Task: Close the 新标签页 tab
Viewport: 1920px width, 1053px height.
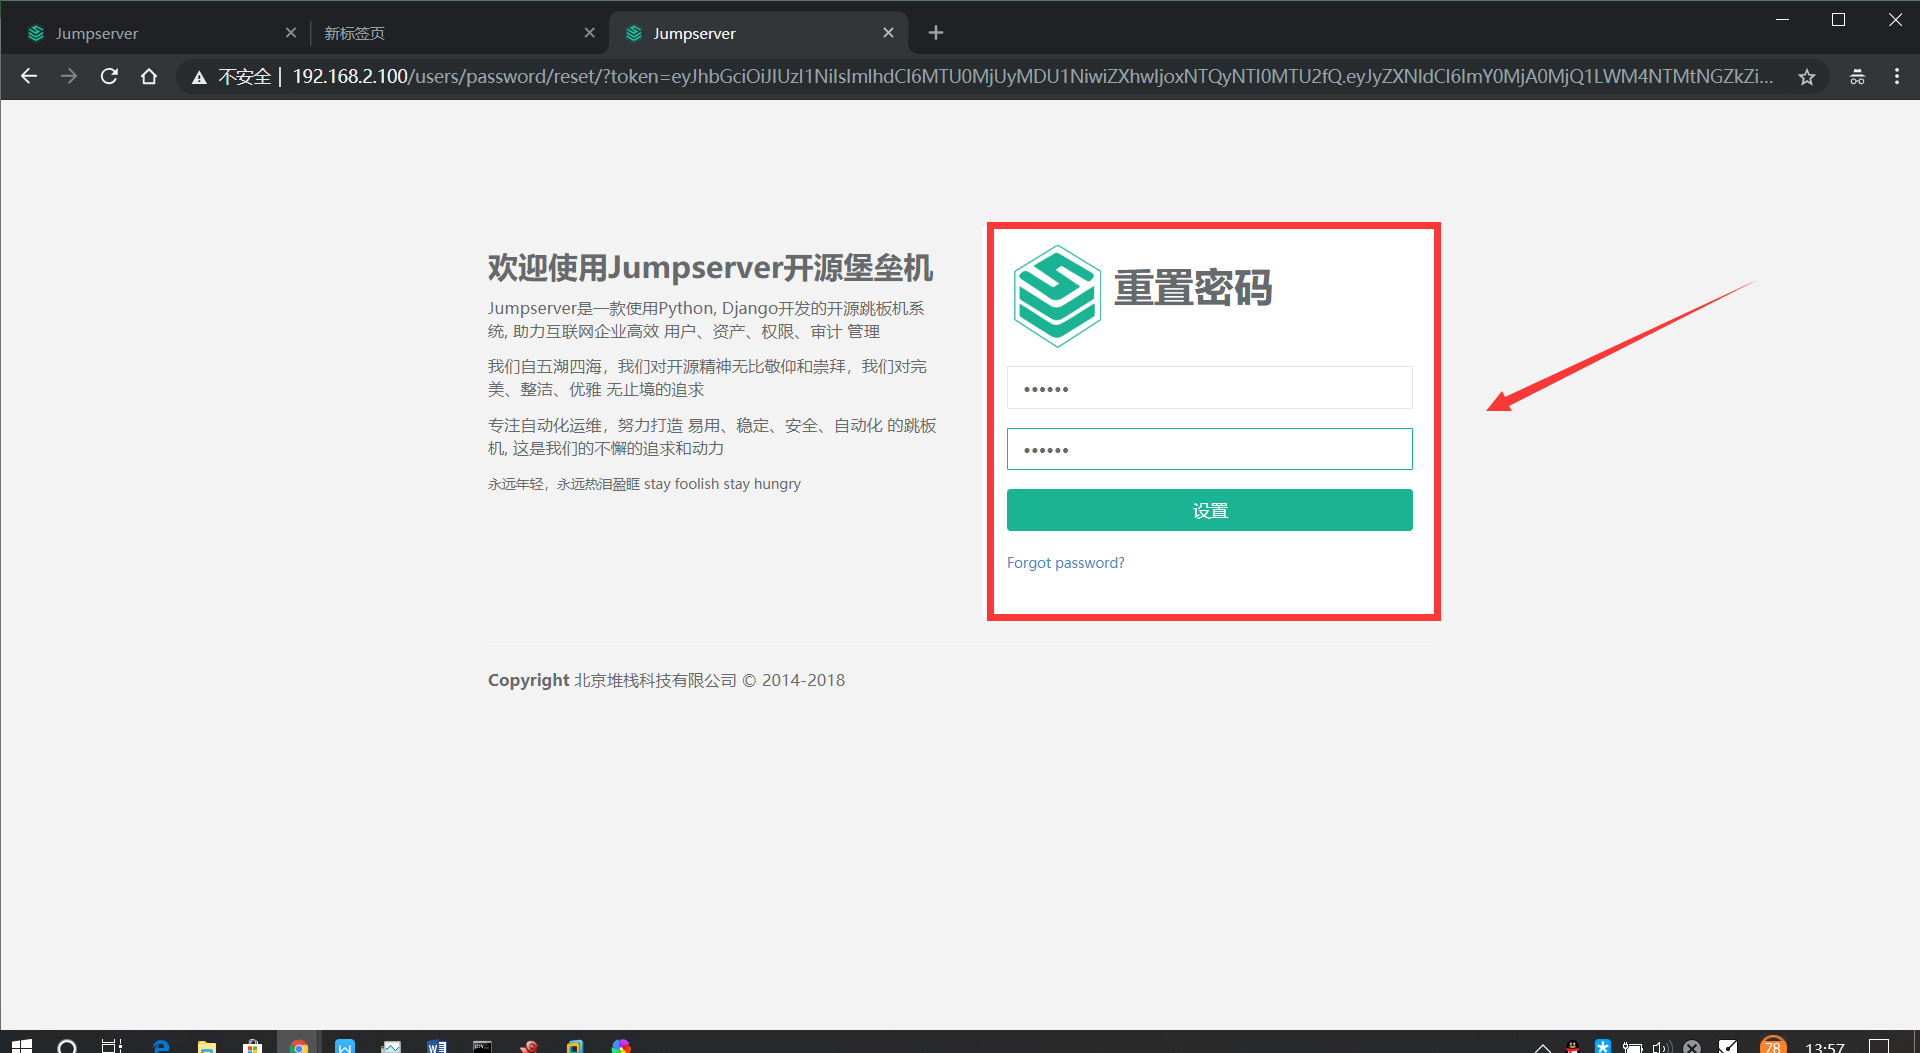Action: 590,33
